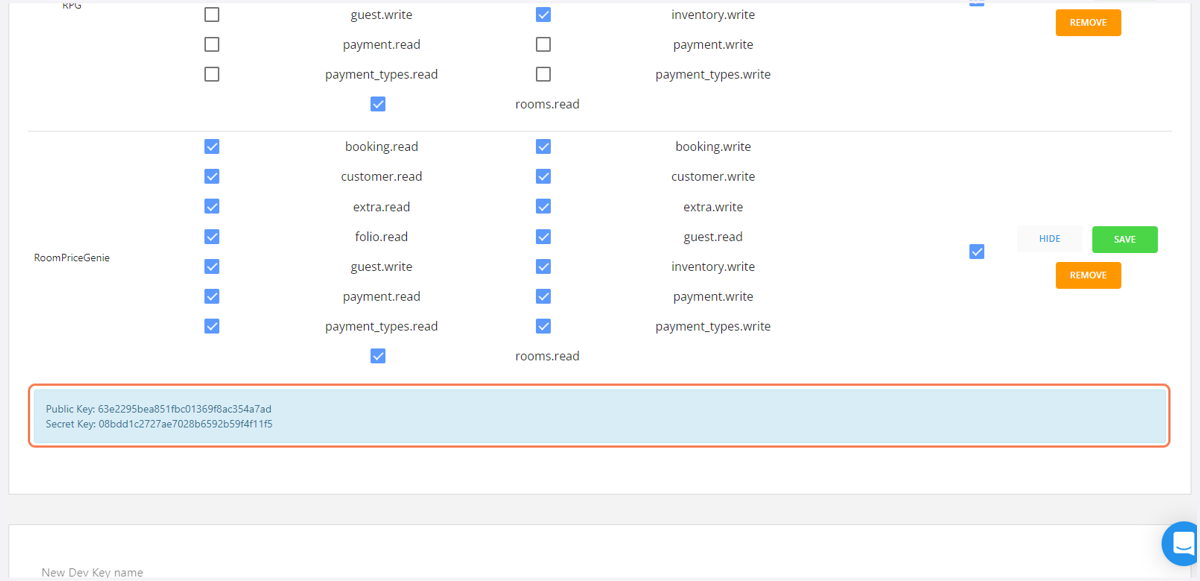The image size is (1200, 581).
Task: Click the RPG key name label
Action: point(72,5)
